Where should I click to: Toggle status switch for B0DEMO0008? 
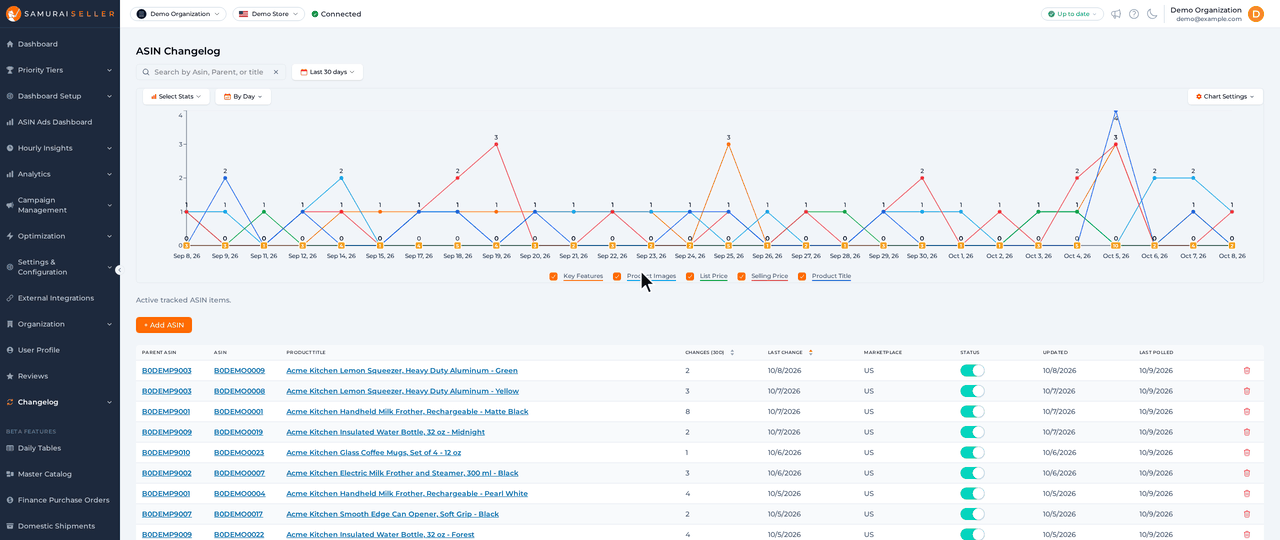[972, 391]
